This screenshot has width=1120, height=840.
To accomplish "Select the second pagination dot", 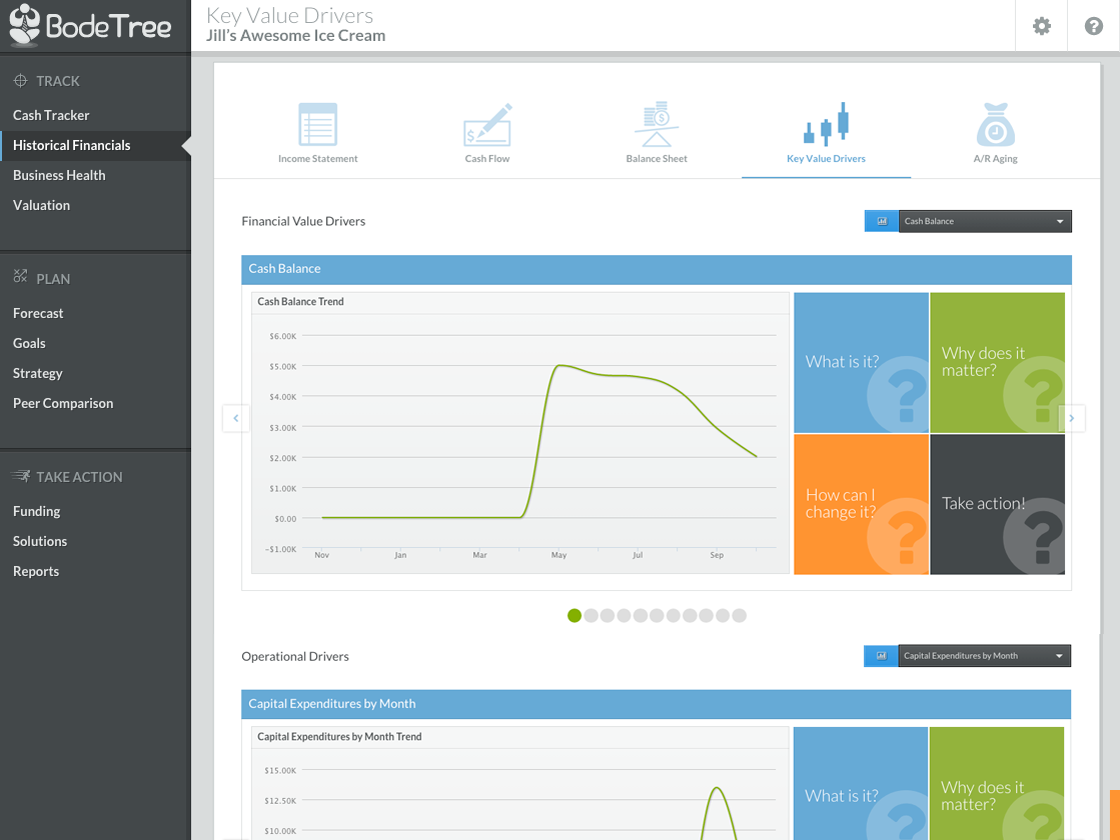I will (x=591, y=615).
